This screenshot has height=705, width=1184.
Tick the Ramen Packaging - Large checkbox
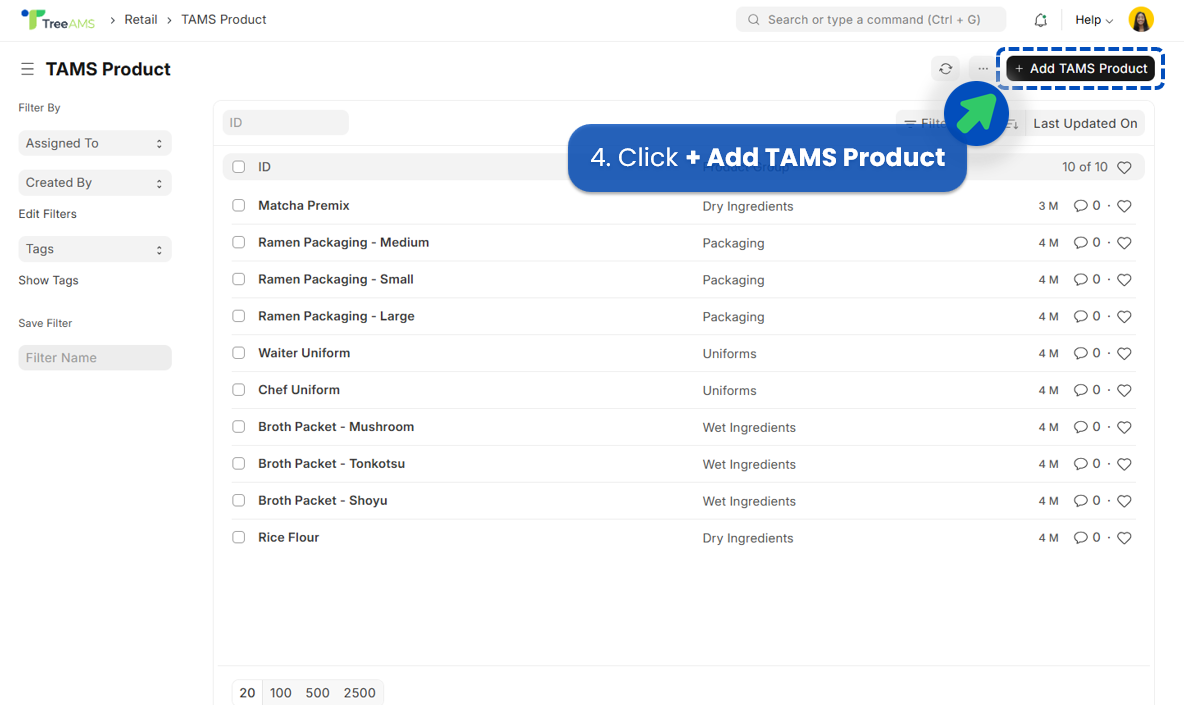pos(239,316)
